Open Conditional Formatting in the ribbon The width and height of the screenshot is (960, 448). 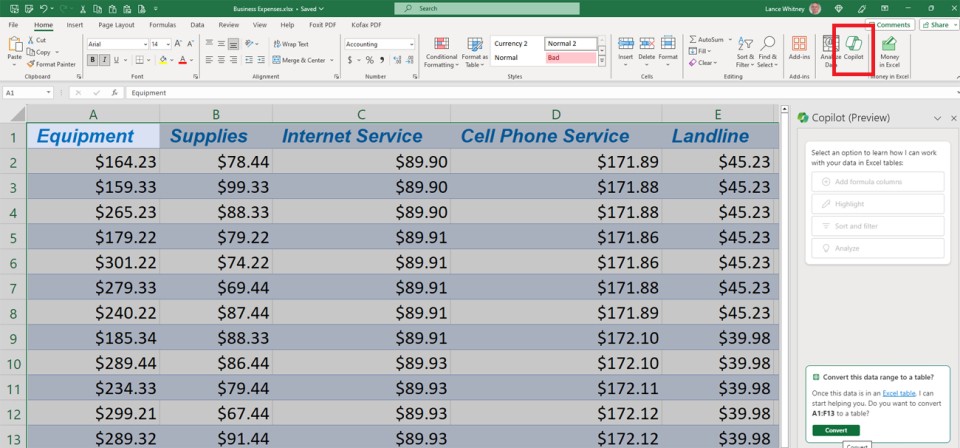pos(441,51)
